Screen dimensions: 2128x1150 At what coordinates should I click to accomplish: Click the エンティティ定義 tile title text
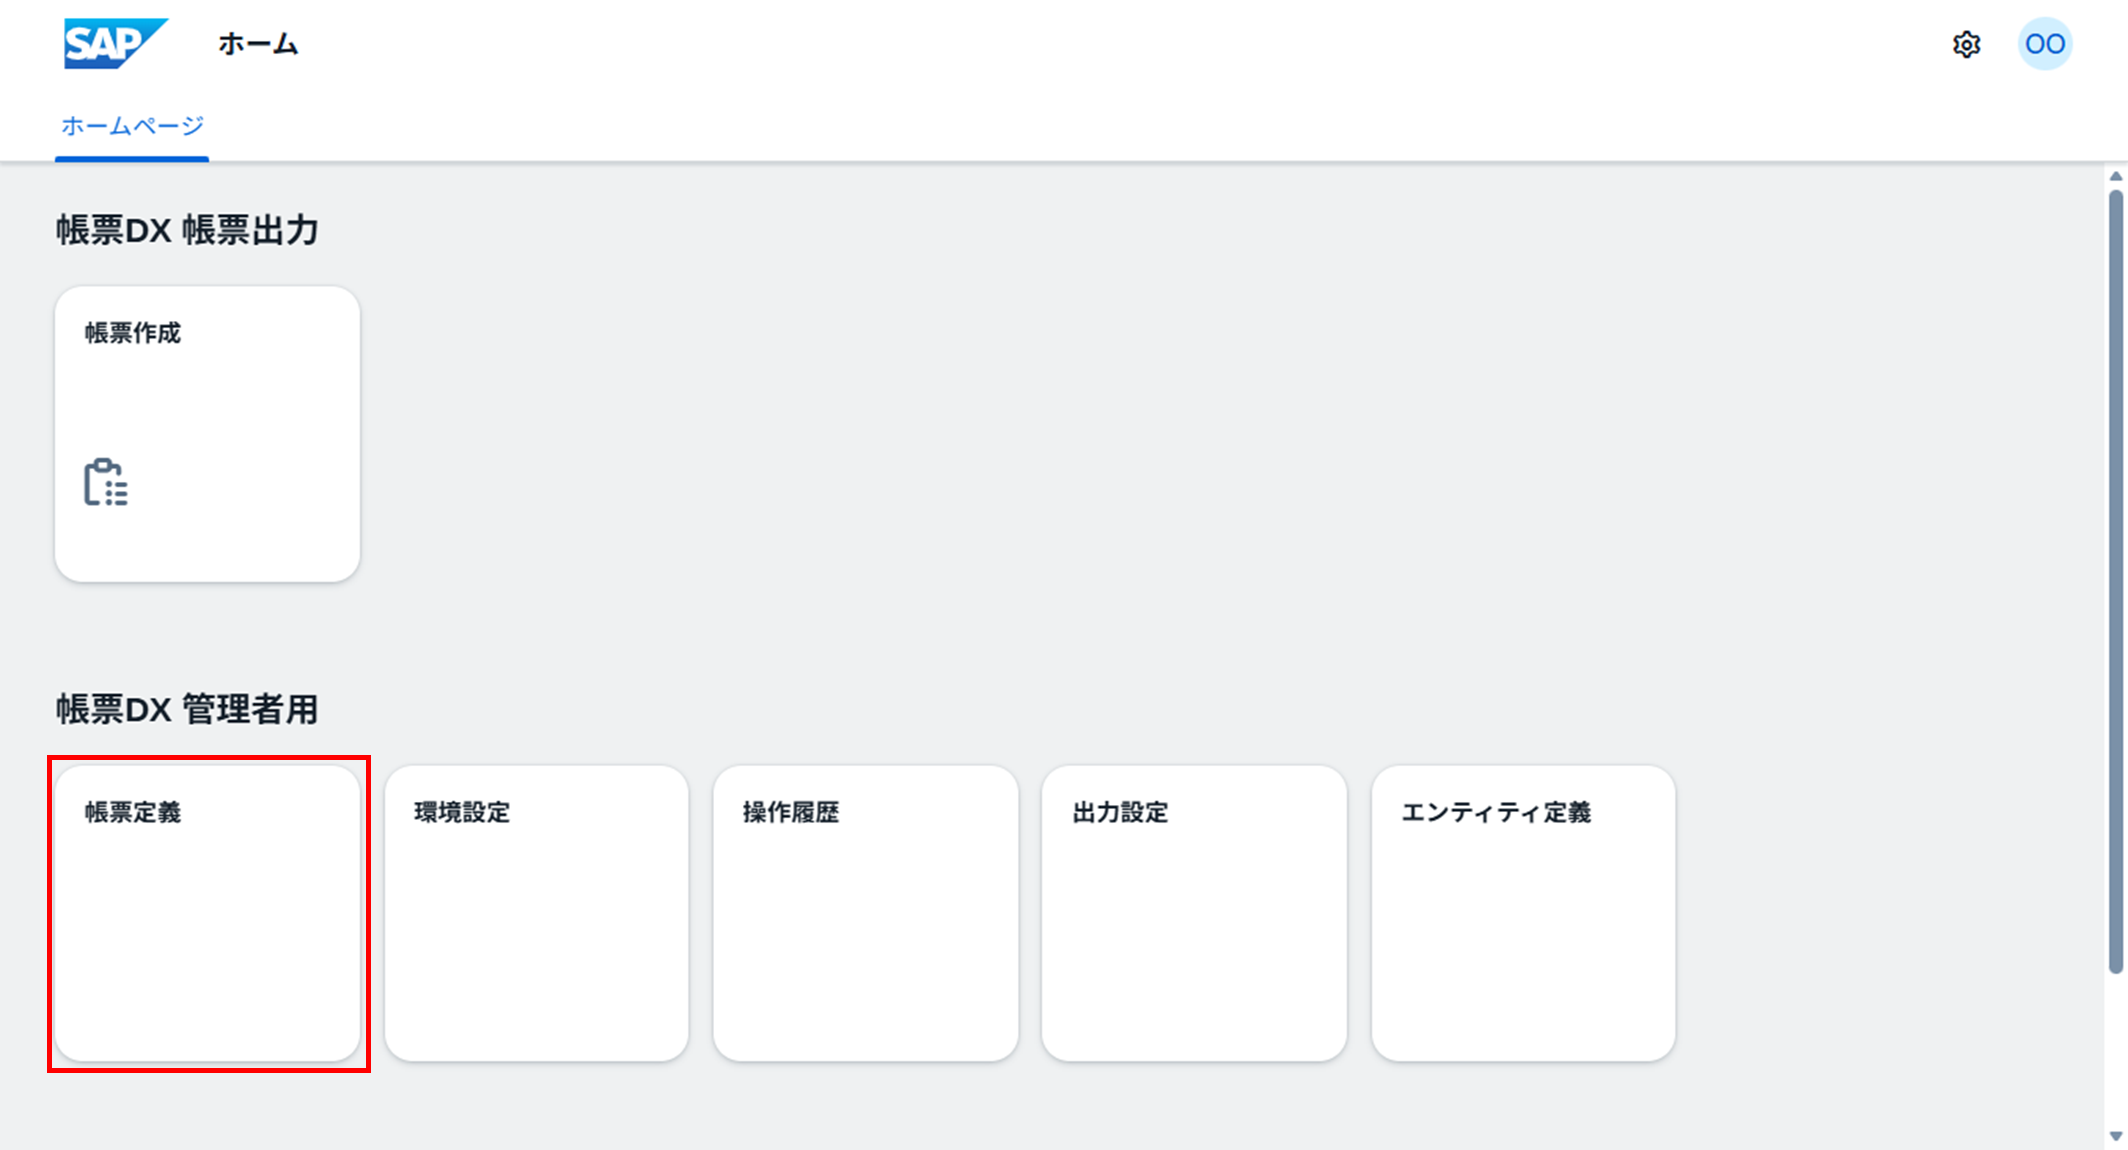tap(1496, 812)
